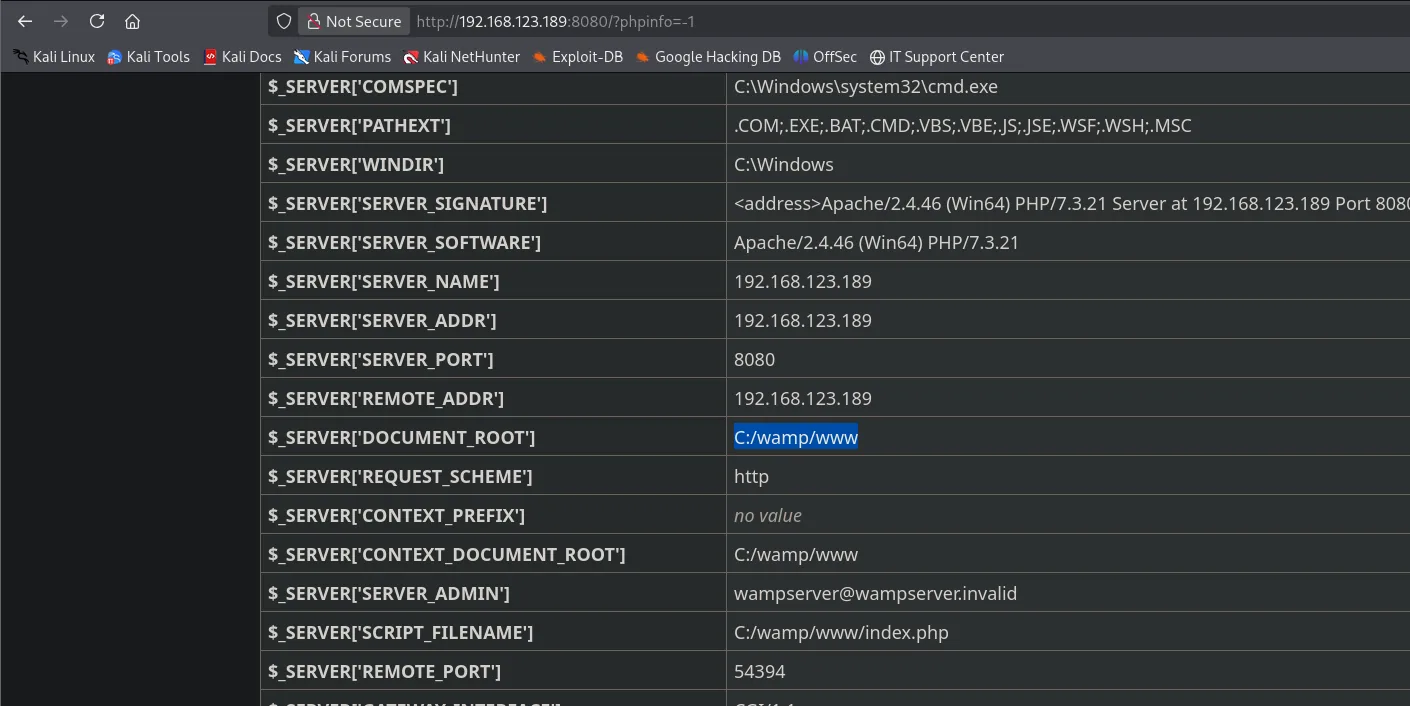Click the 54394 remote port value
Screen dimensions: 1410x706
760,672
